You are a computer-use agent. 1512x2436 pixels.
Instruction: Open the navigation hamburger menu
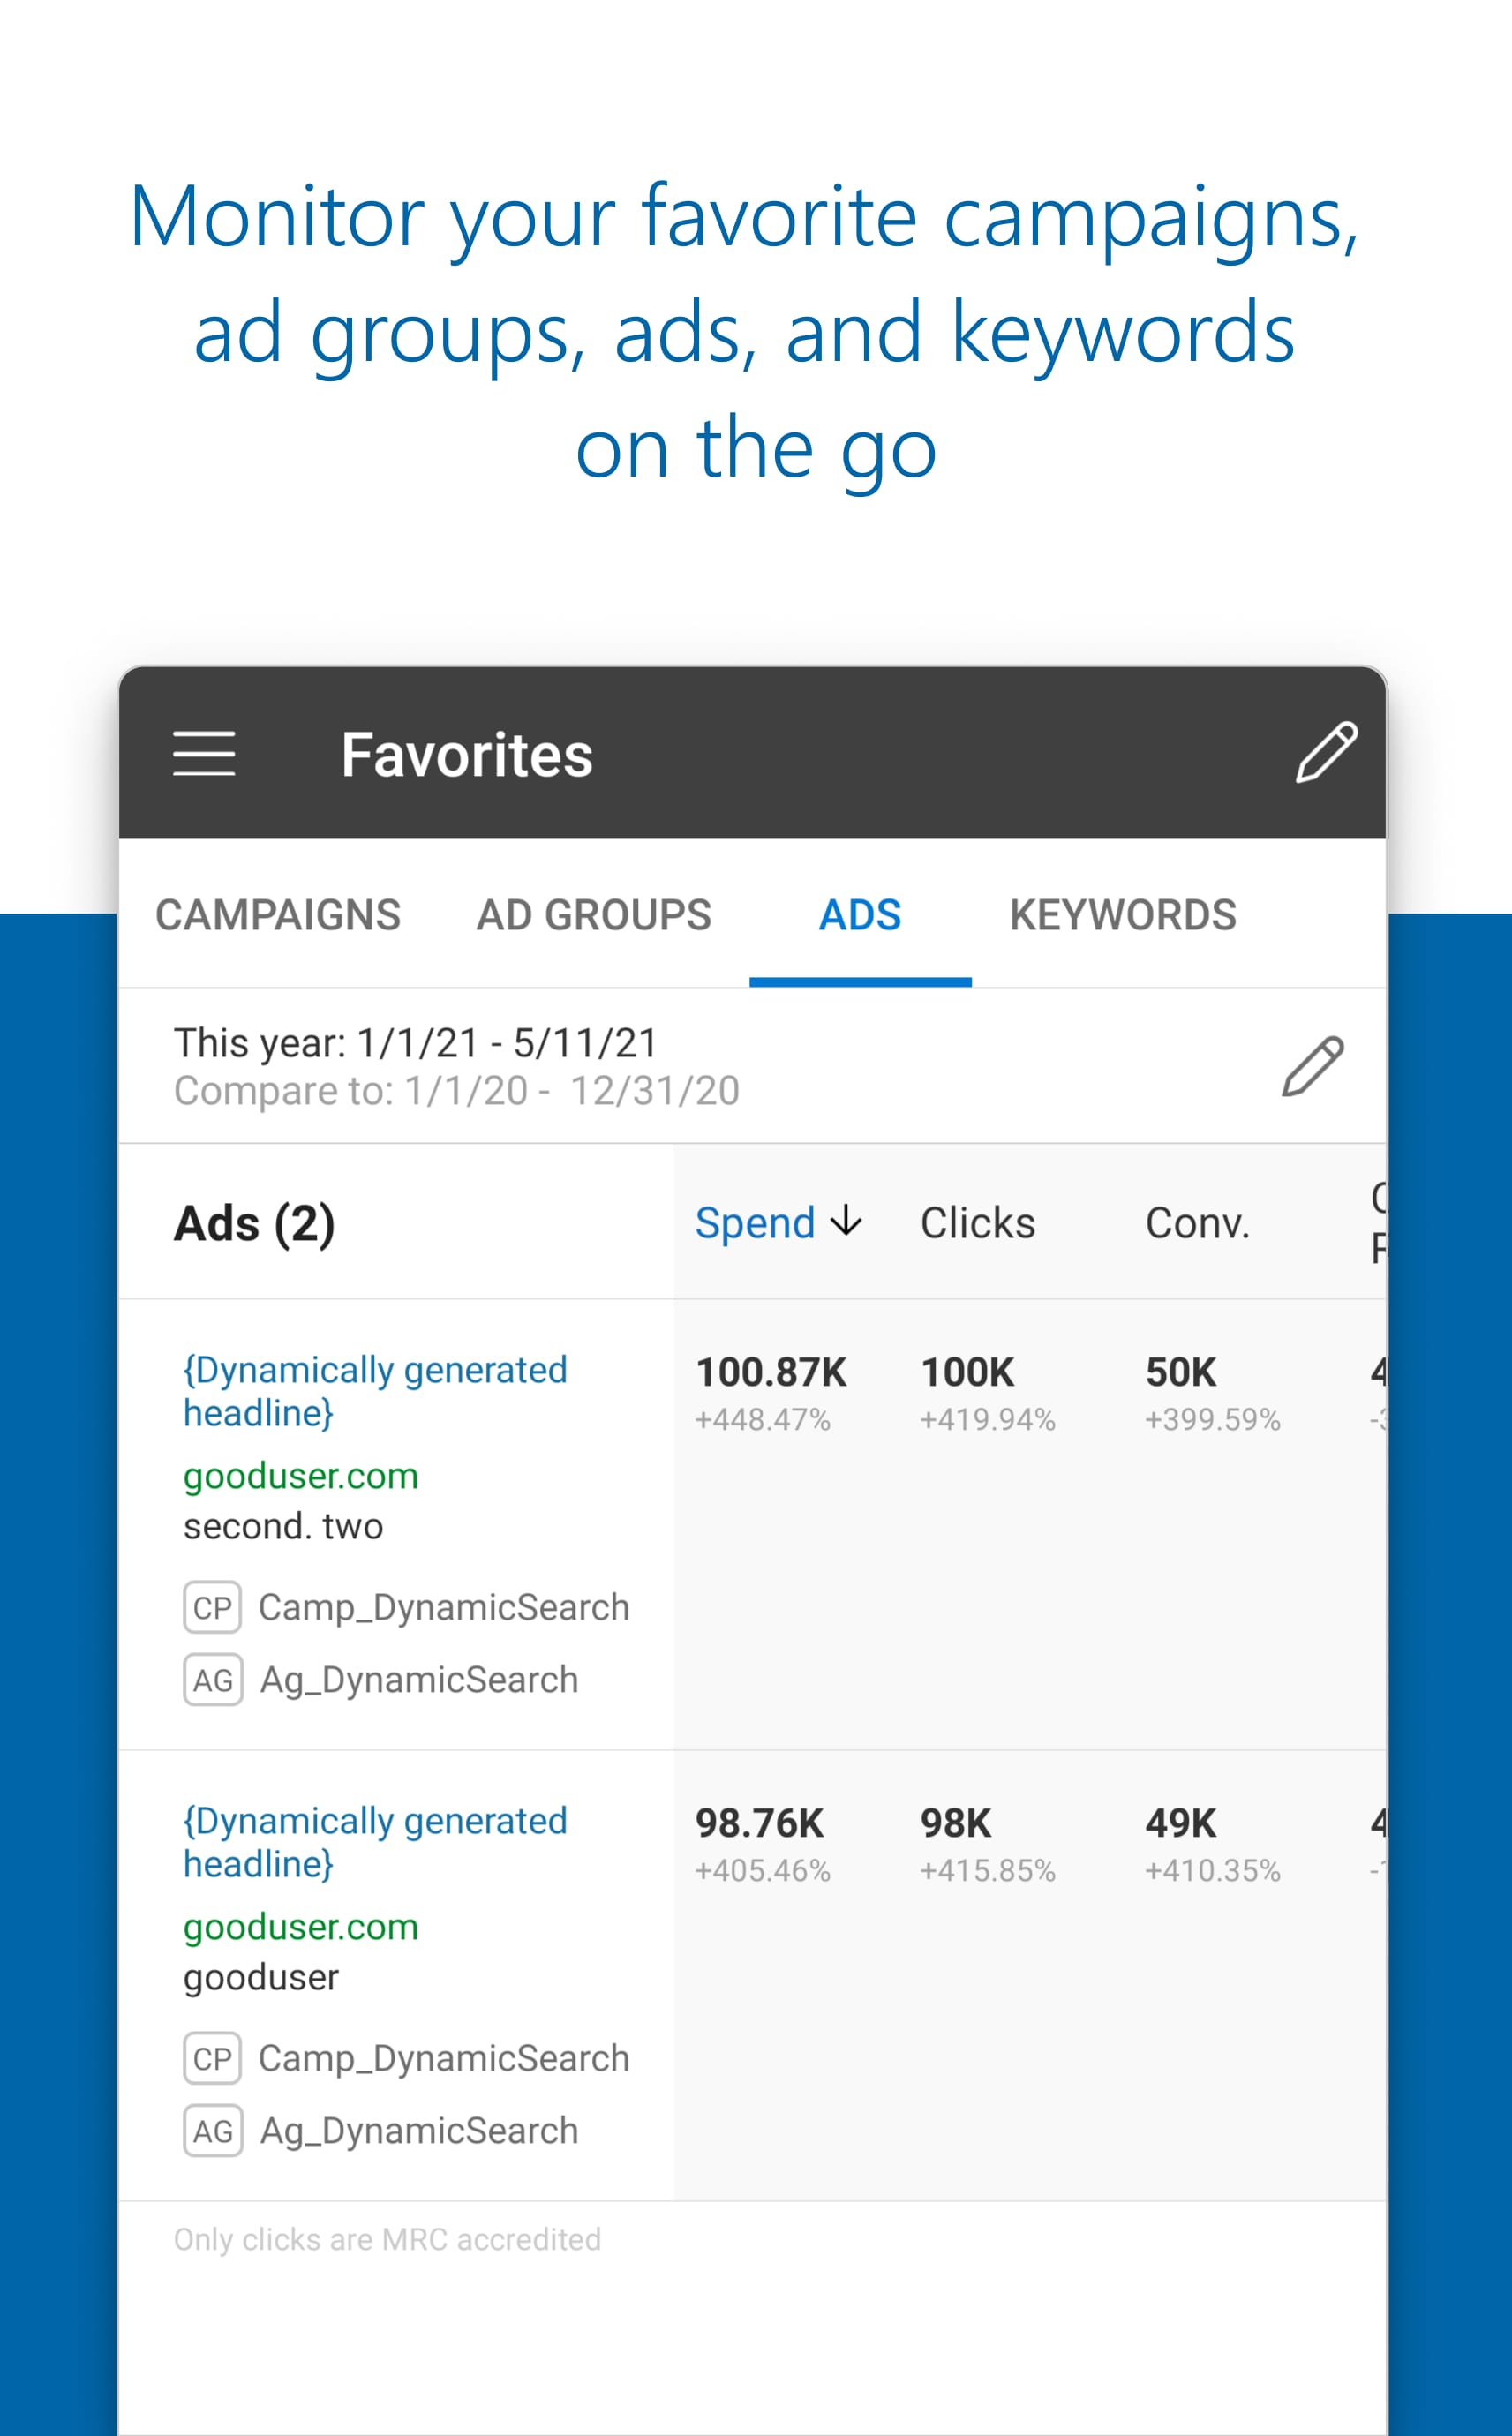tap(205, 755)
